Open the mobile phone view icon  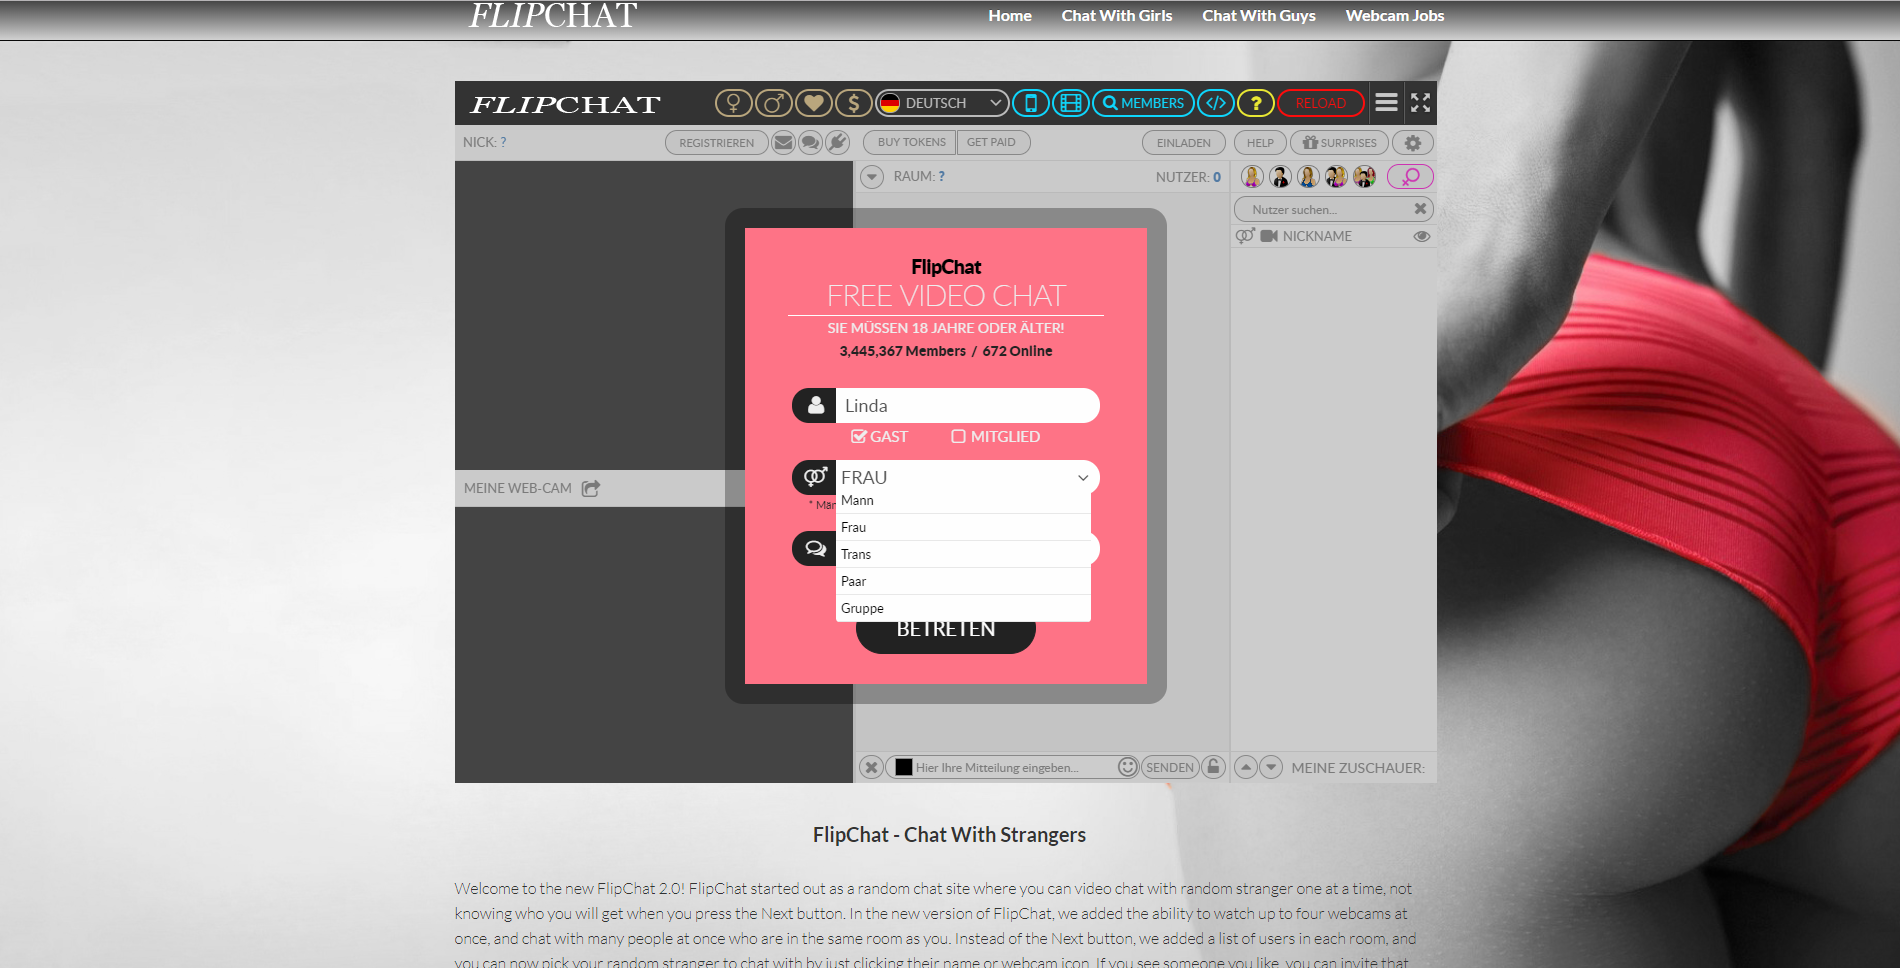[x=1031, y=103]
